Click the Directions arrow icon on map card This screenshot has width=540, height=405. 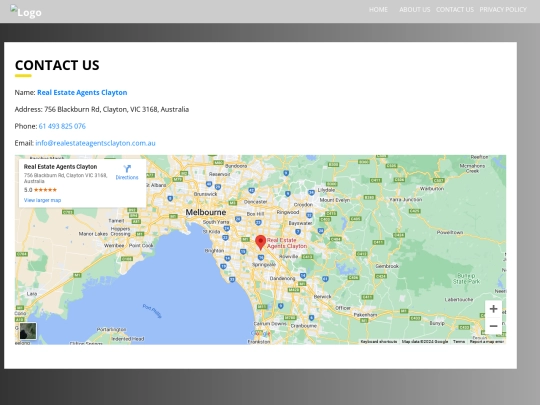pyautogui.click(x=127, y=168)
